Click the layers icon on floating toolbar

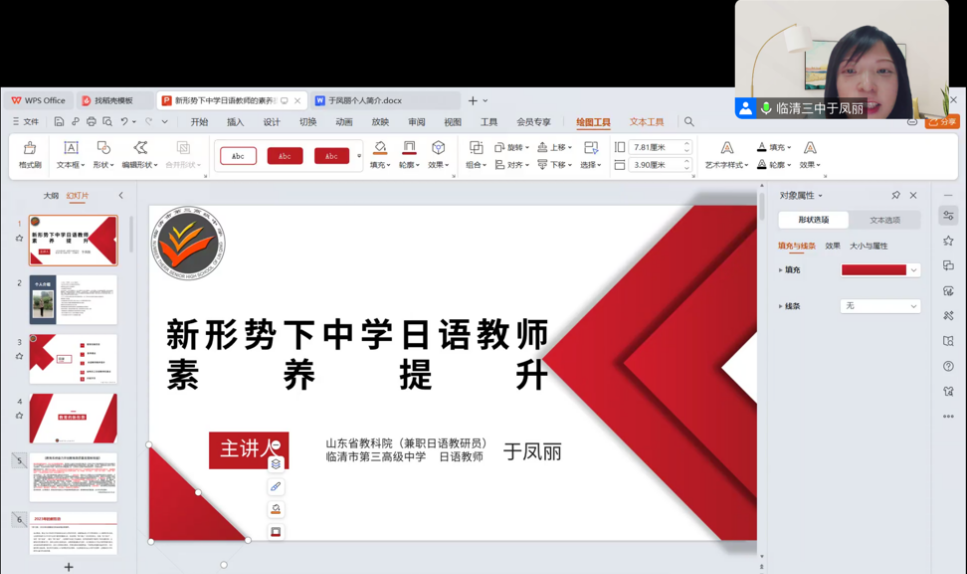276,464
